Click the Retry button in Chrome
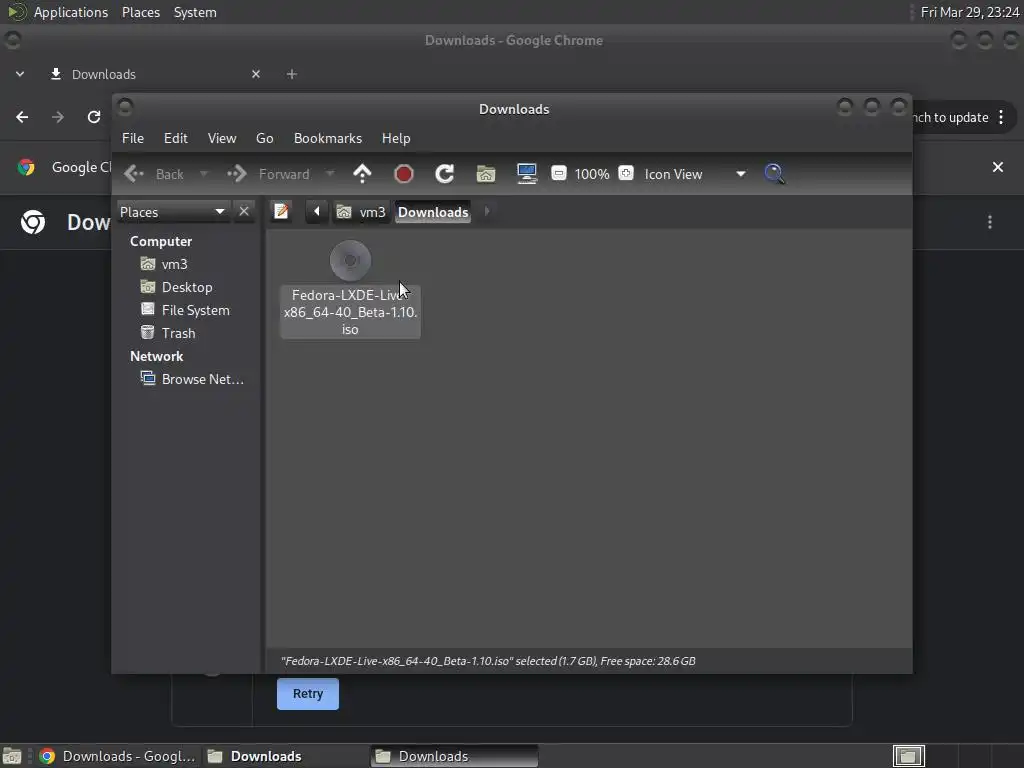 coord(308,694)
